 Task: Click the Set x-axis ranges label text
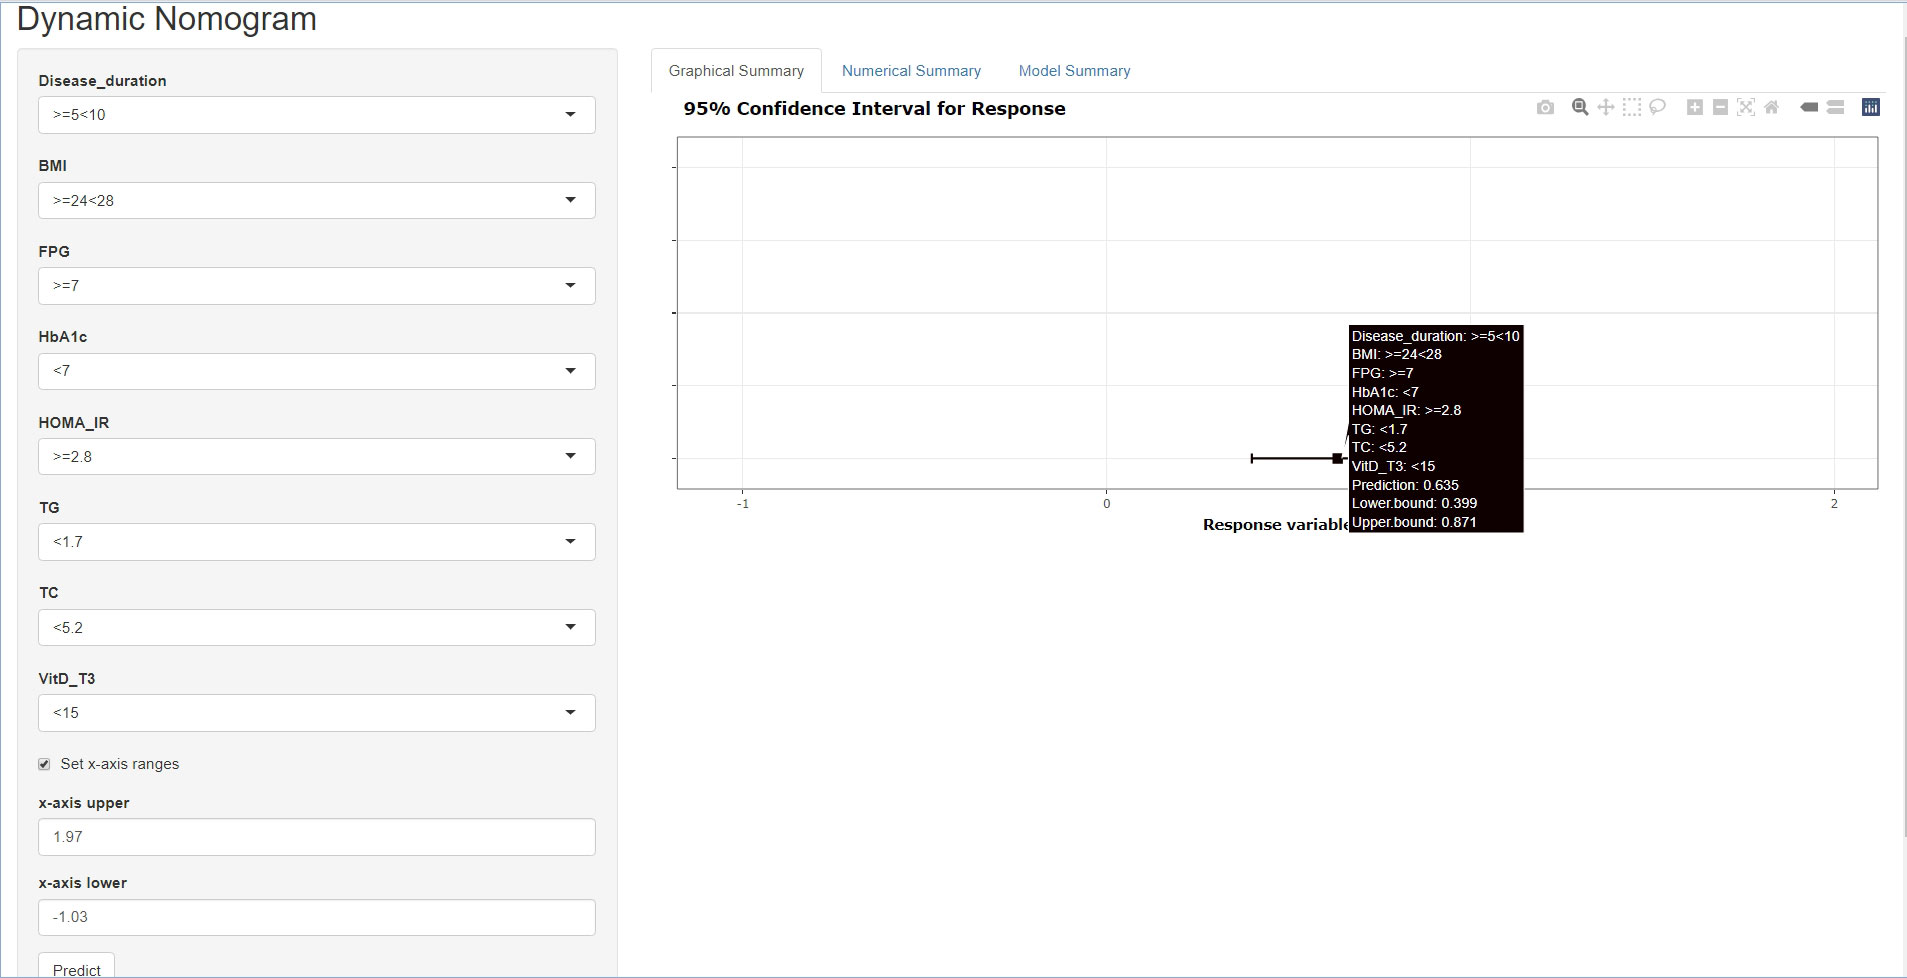tap(120, 764)
